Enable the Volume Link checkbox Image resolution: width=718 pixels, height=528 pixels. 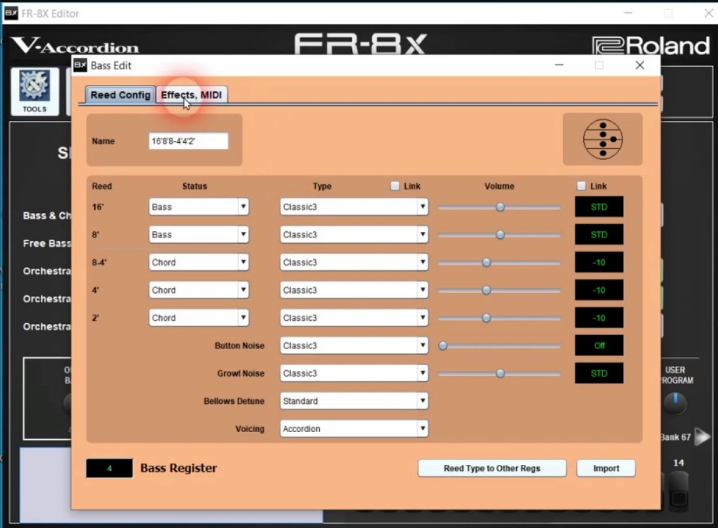(x=582, y=186)
